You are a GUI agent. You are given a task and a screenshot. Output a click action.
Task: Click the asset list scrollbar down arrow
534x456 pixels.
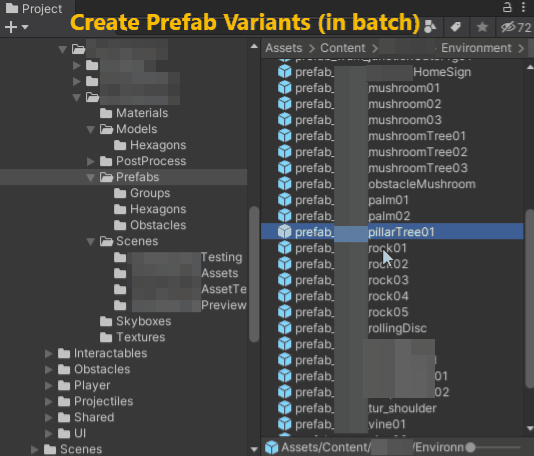pos(530,428)
